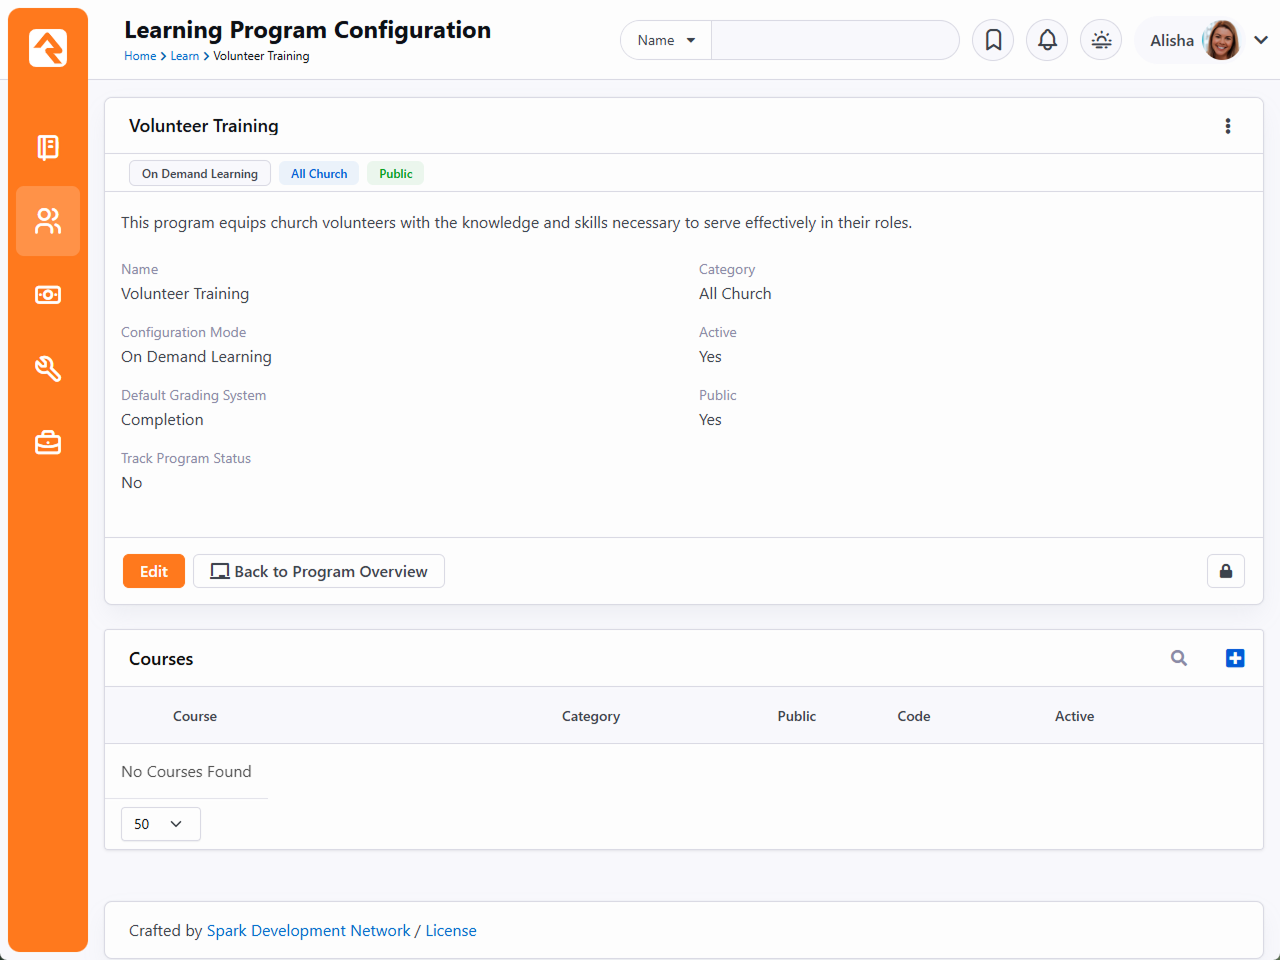Open the Name search type dropdown
This screenshot has width=1280, height=960.
pos(666,40)
